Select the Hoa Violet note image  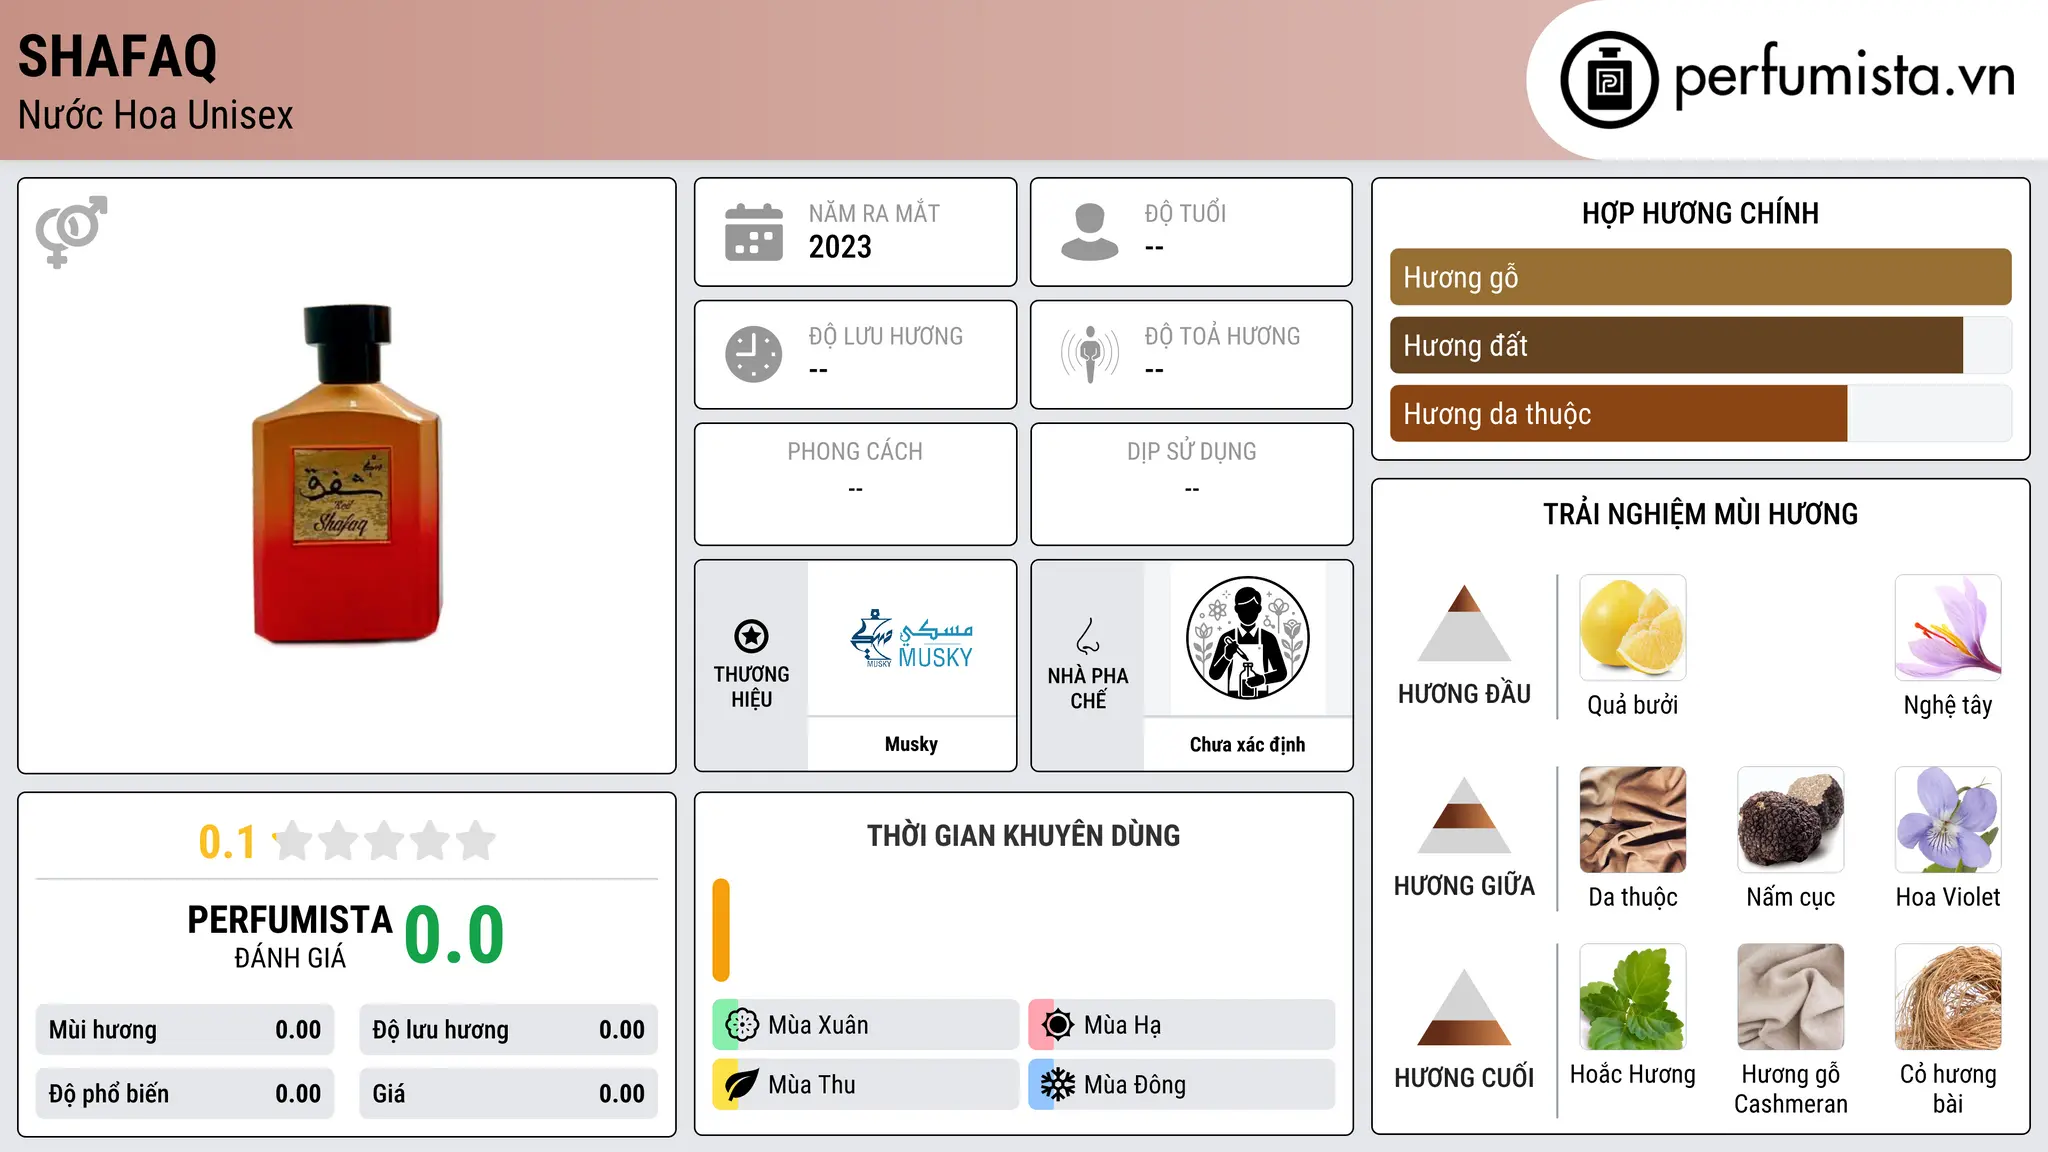(1948, 820)
